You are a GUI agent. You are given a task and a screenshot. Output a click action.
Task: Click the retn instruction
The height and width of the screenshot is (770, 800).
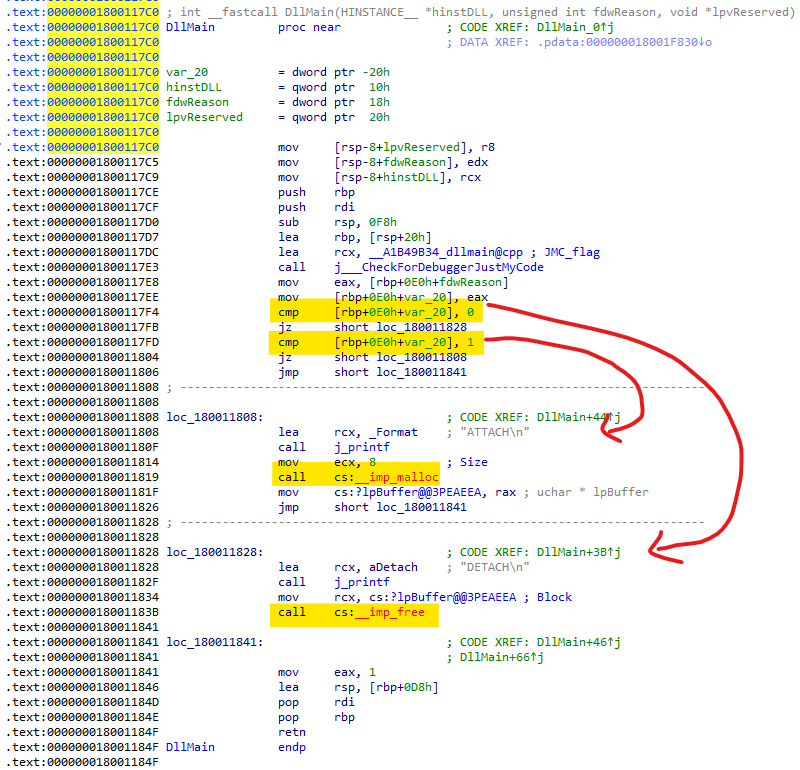pyautogui.click(x=294, y=732)
